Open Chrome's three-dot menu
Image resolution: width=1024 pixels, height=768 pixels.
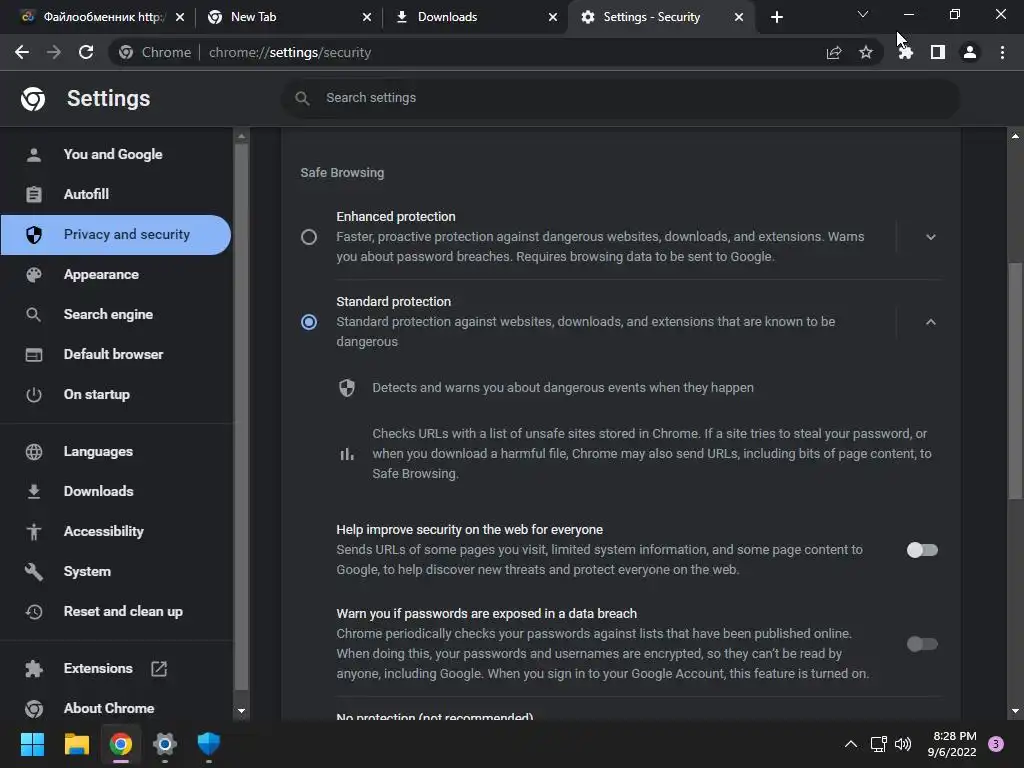[x=1002, y=52]
